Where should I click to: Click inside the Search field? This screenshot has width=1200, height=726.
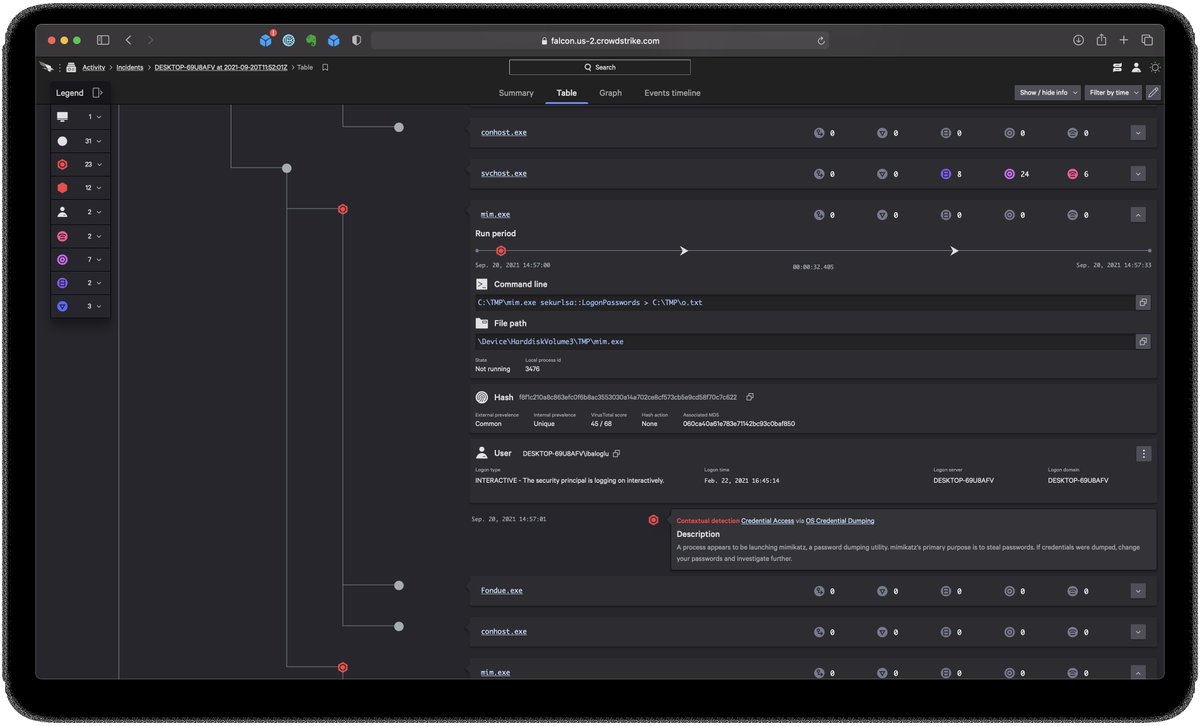[599, 67]
